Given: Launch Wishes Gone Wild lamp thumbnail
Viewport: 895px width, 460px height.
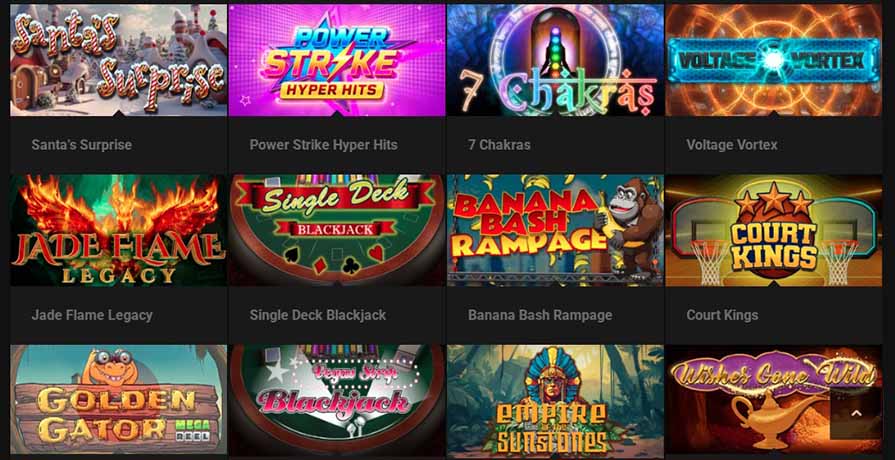Looking at the screenshot, I should point(774,400).
